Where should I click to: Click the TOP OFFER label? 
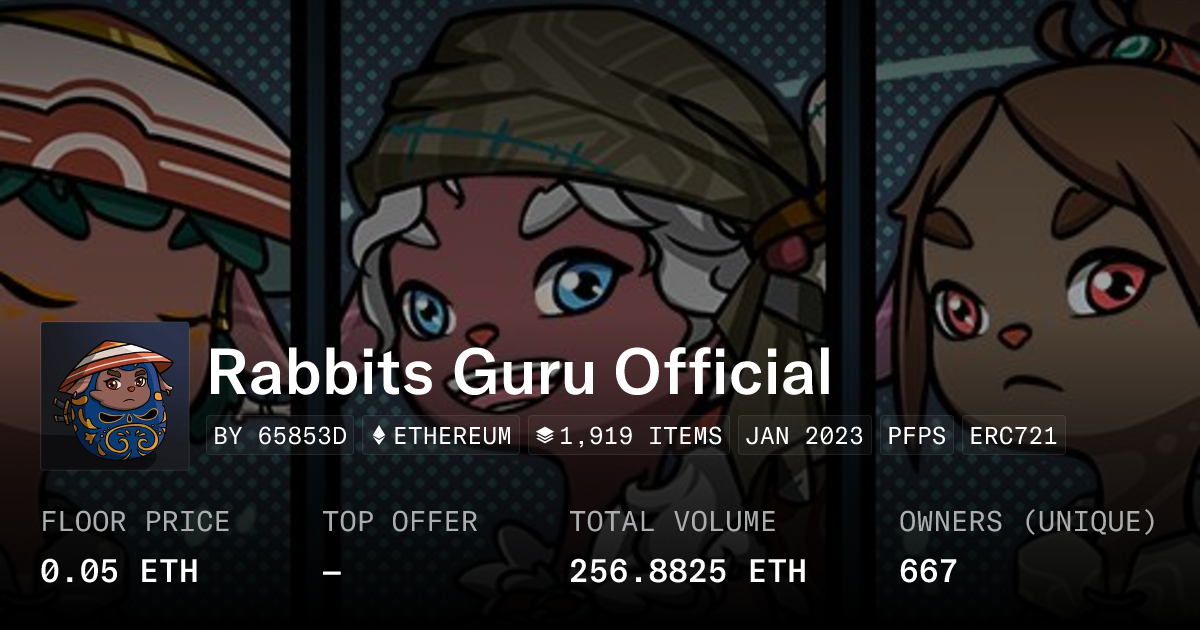[400, 522]
